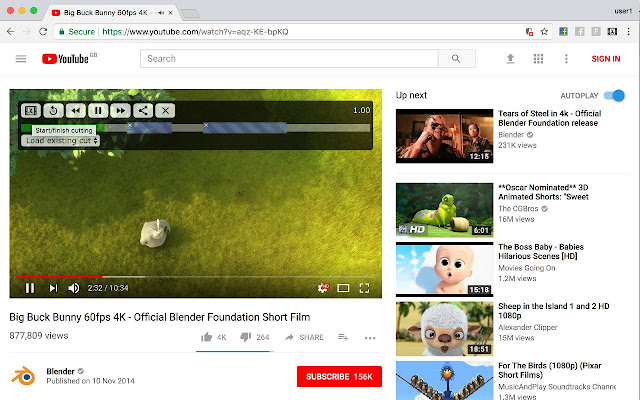Viewport: 640px width, 400px height.
Task: Open more actions ellipsis under video
Action: pyautogui.click(x=370, y=338)
